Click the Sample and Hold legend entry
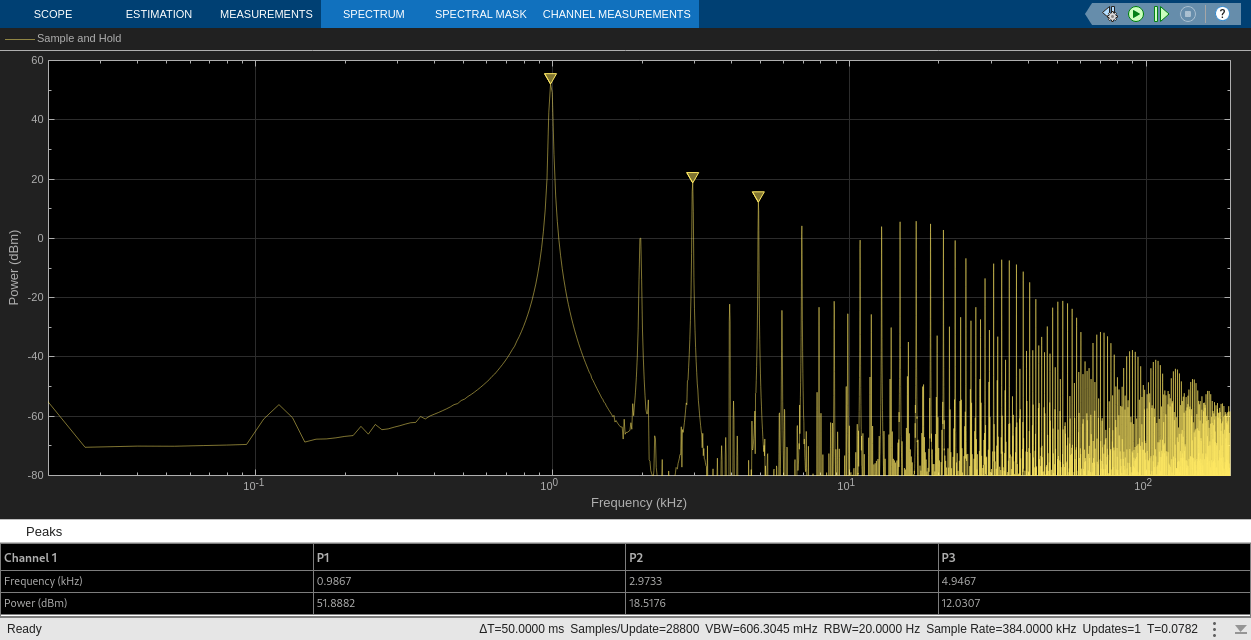Screen dimensions: 1251x640 click(x=78, y=38)
